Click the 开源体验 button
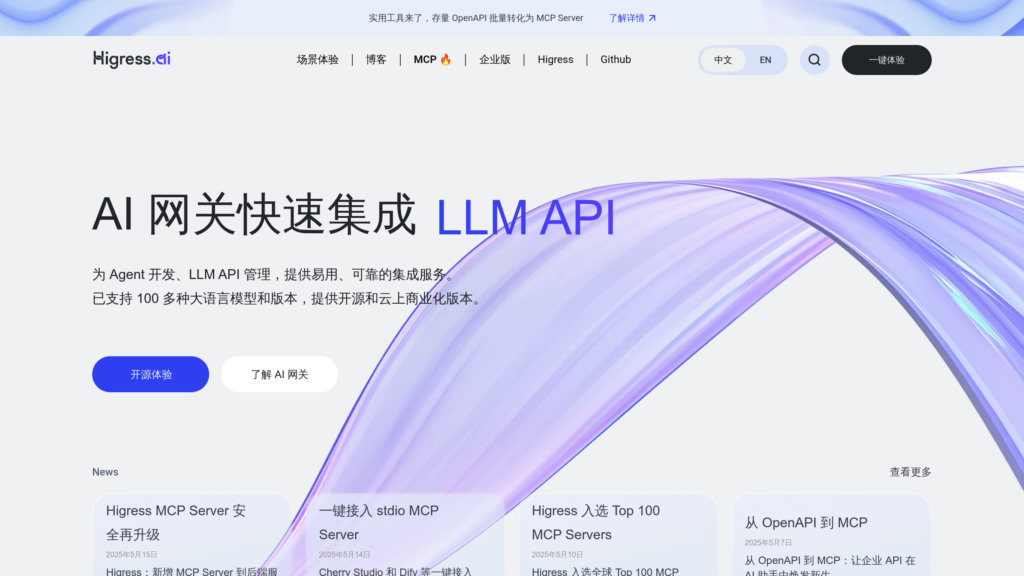The width and height of the screenshot is (1024, 576). tap(150, 373)
